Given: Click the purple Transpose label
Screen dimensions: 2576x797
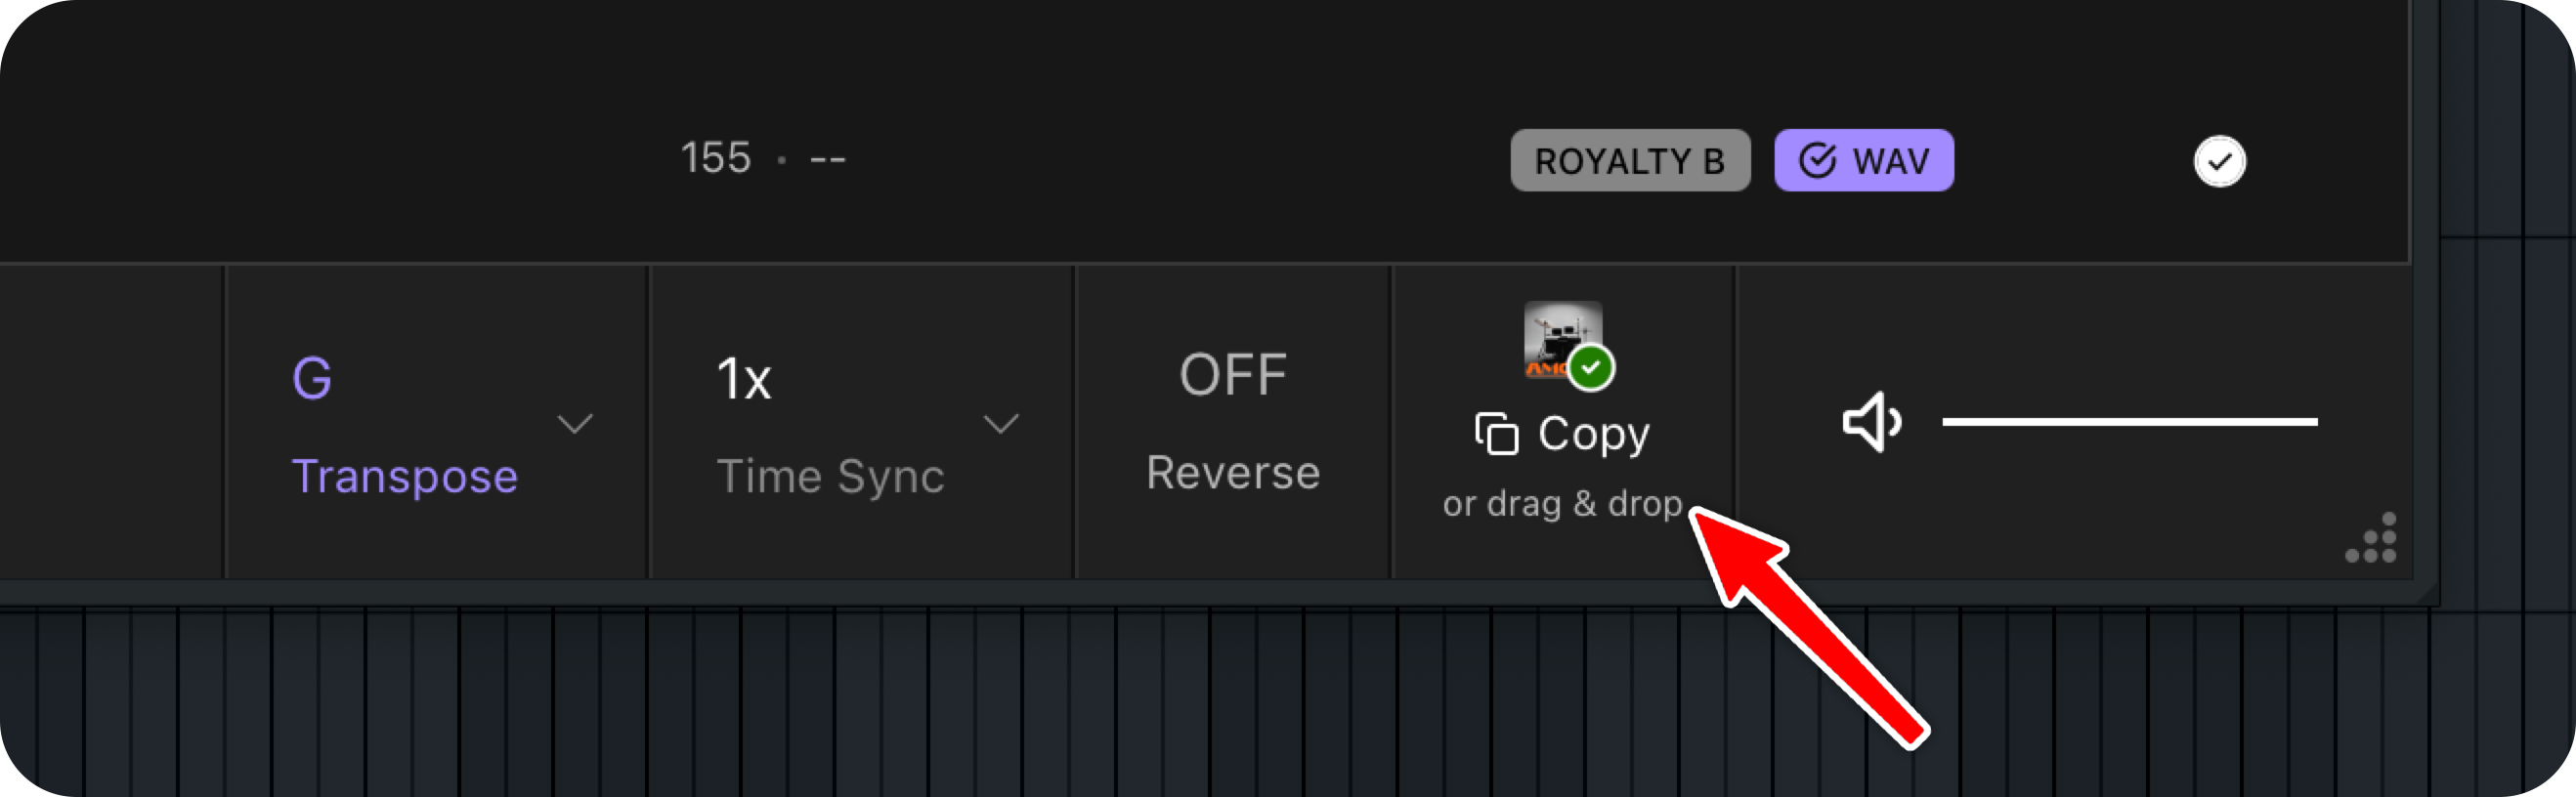Looking at the screenshot, I should point(404,476).
